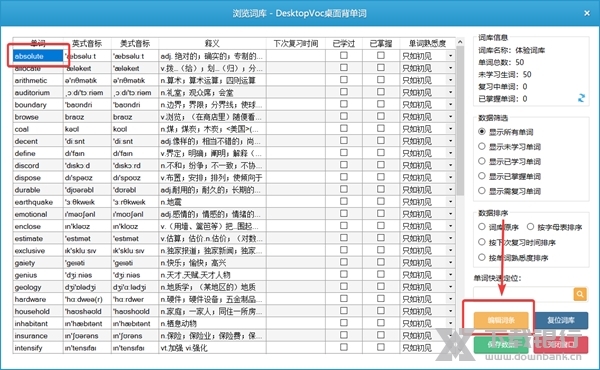Check the 已掌握 box in the coal row
This screenshot has width=600, height=370.
tap(381, 129)
